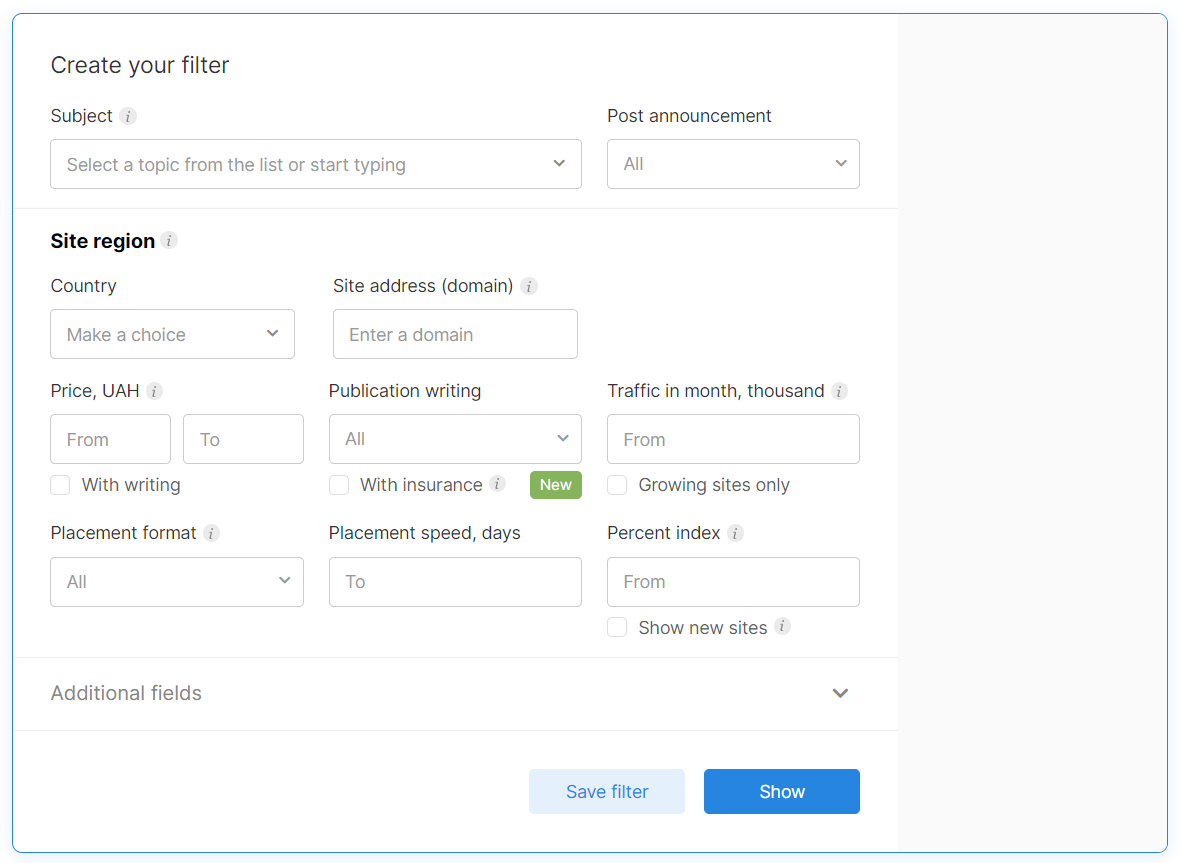This screenshot has width=1181, height=863.
Task: Open the Site region info tooltip icon
Action: coord(169,241)
